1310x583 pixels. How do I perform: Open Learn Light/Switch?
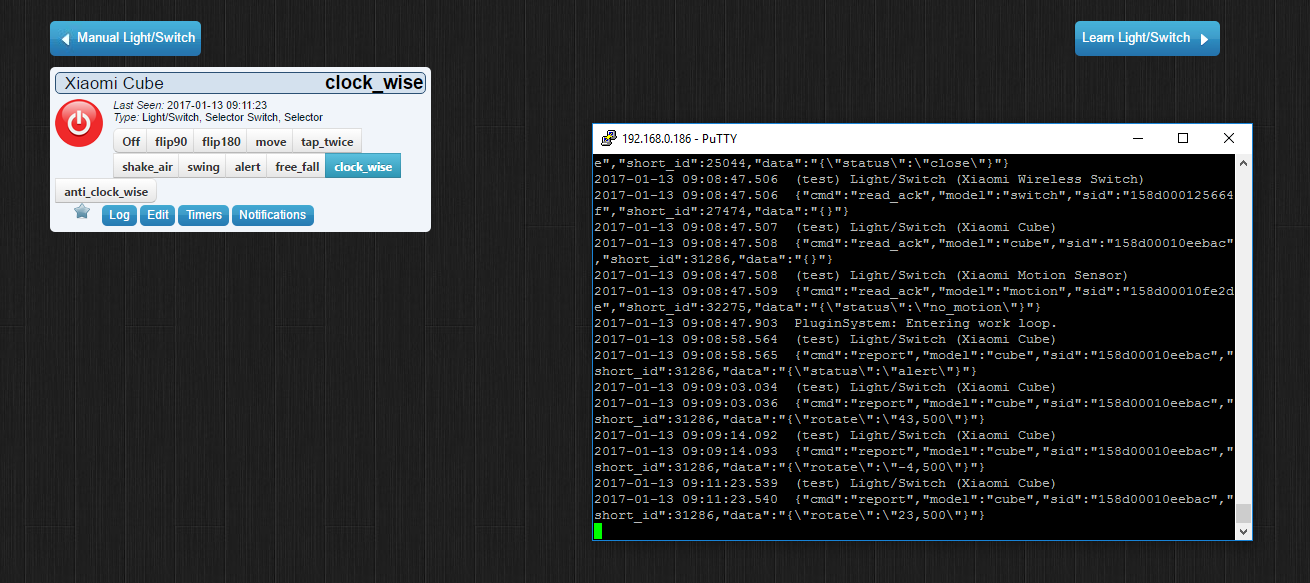[1147, 38]
